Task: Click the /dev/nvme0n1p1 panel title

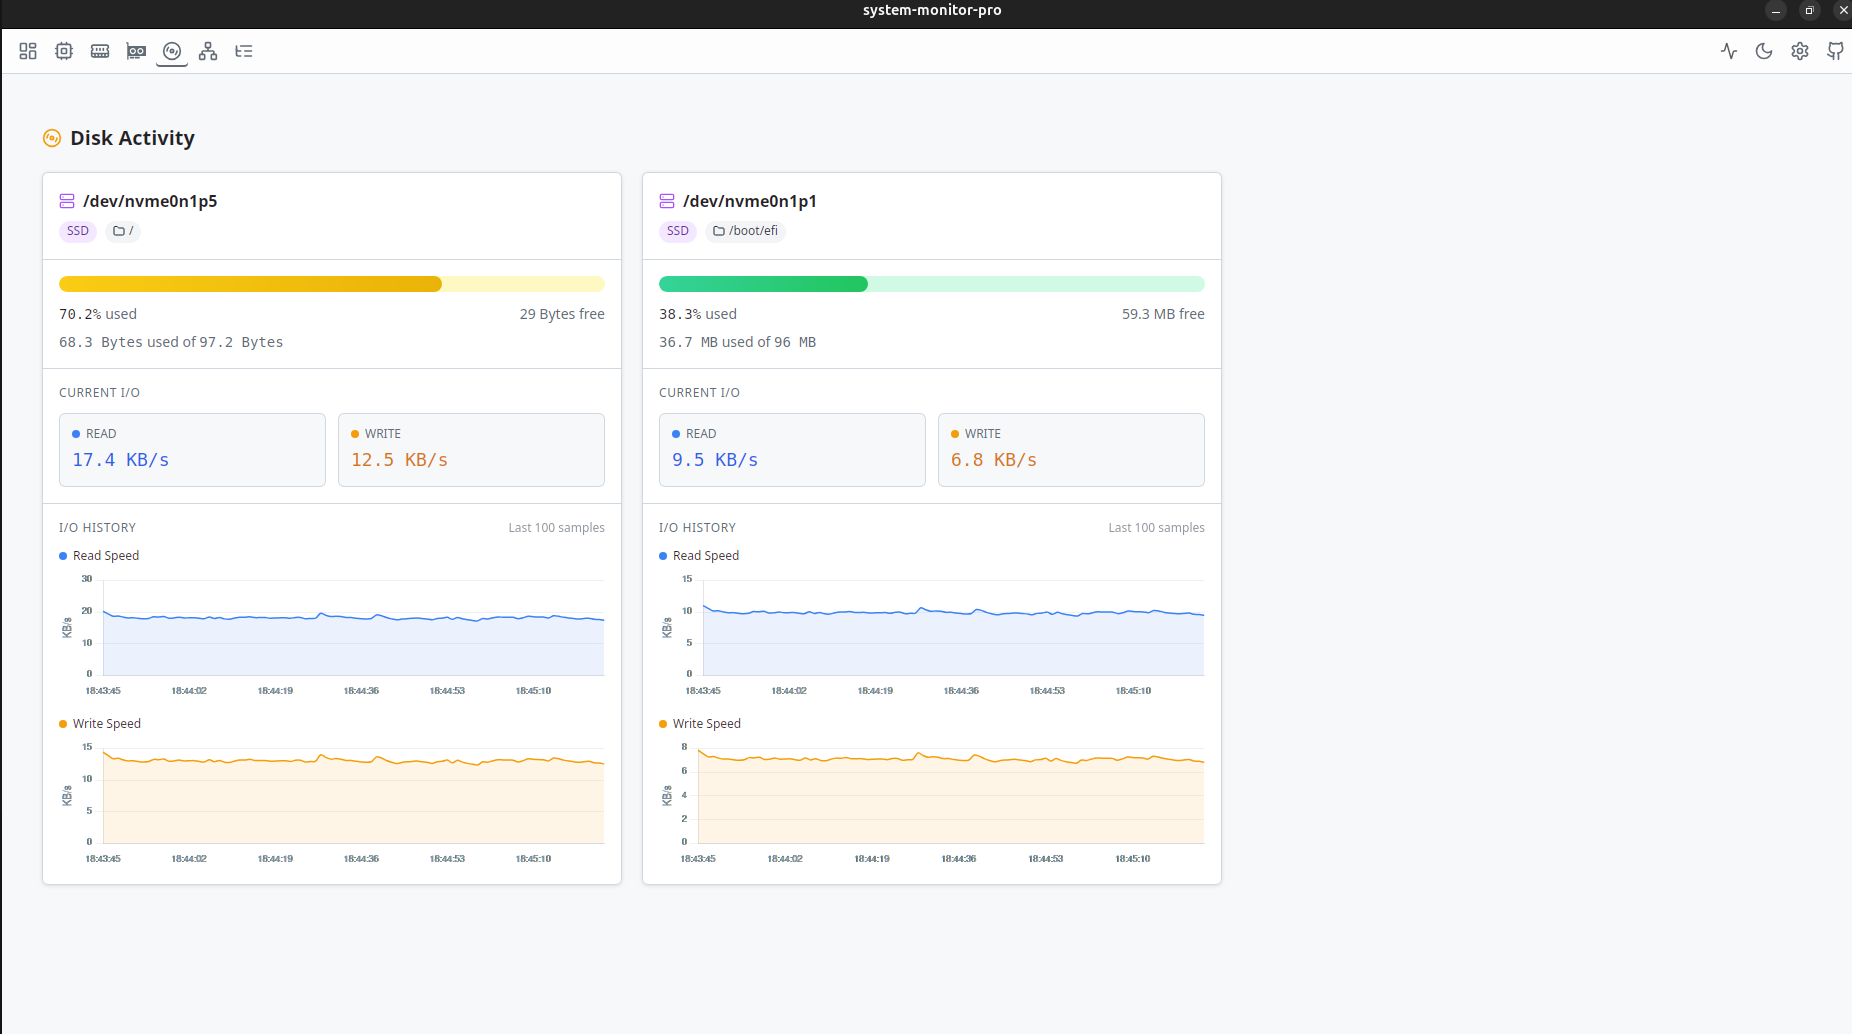Action: point(750,201)
